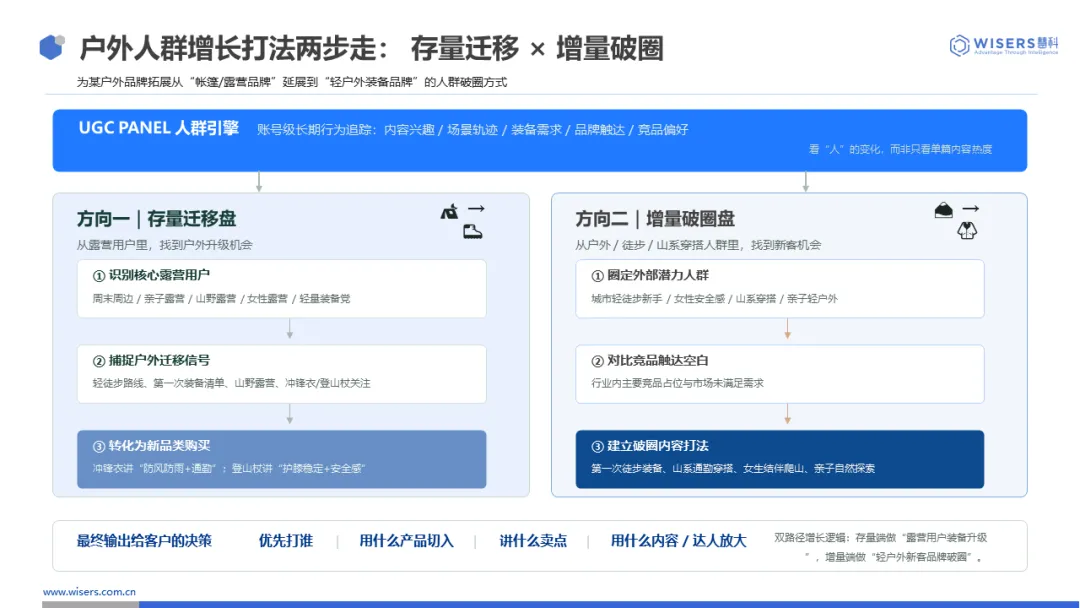Screen dimensions: 1080x608
Task: Click the line 从户外 / 徒步 / 山系穿搭人群里
Action: pos(657,245)
